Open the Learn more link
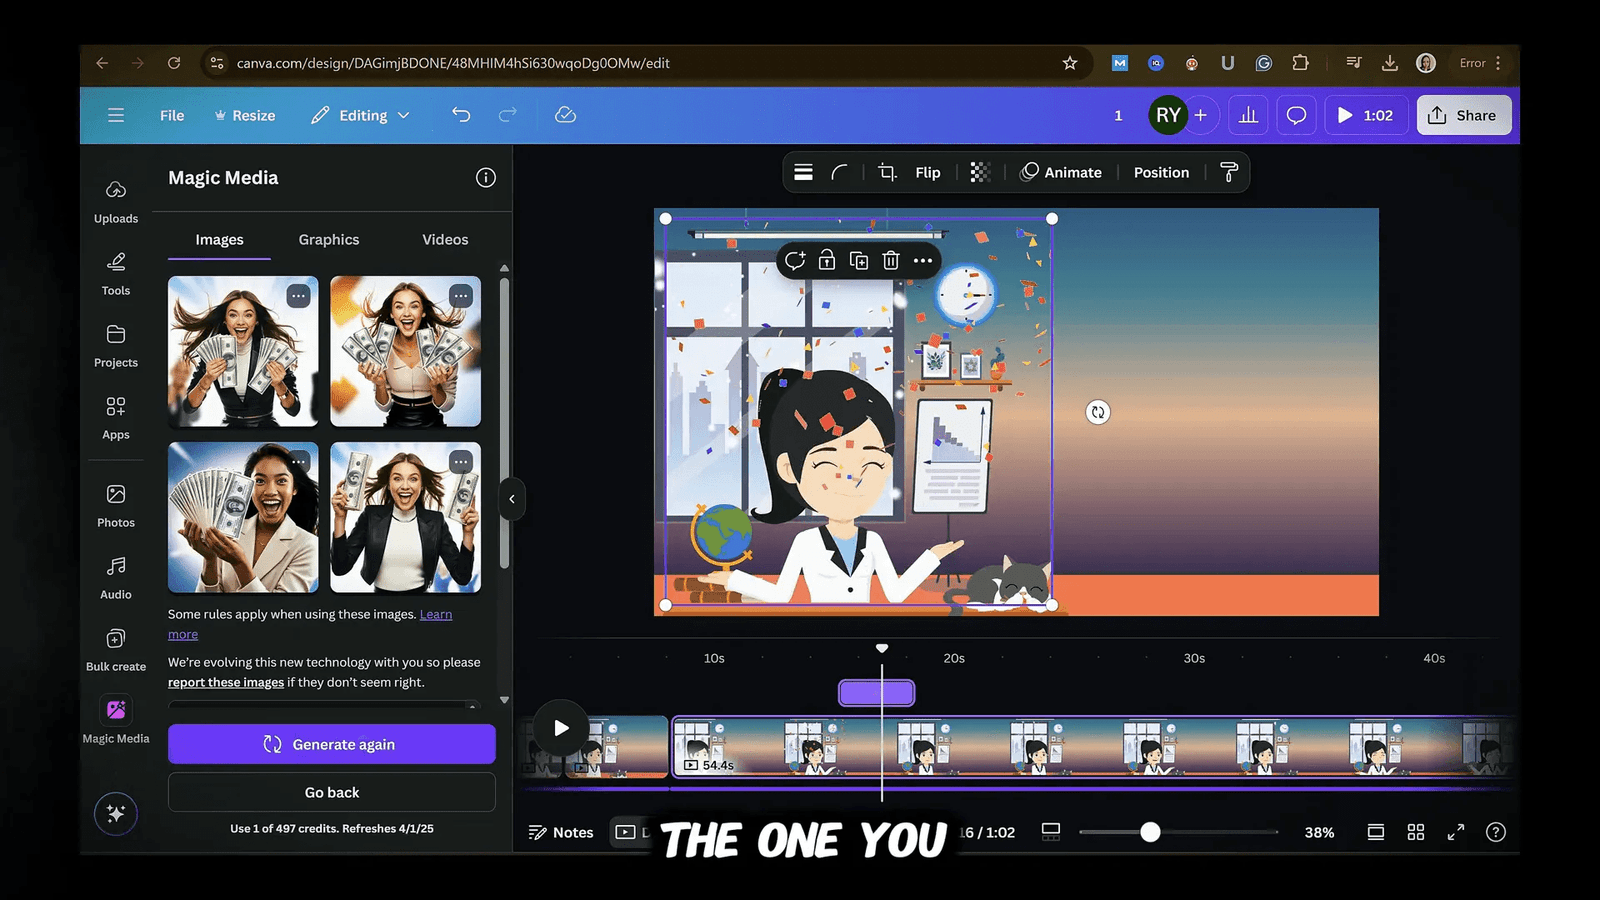The width and height of the screenshot is (1600, 900). [x=435, y=614]
